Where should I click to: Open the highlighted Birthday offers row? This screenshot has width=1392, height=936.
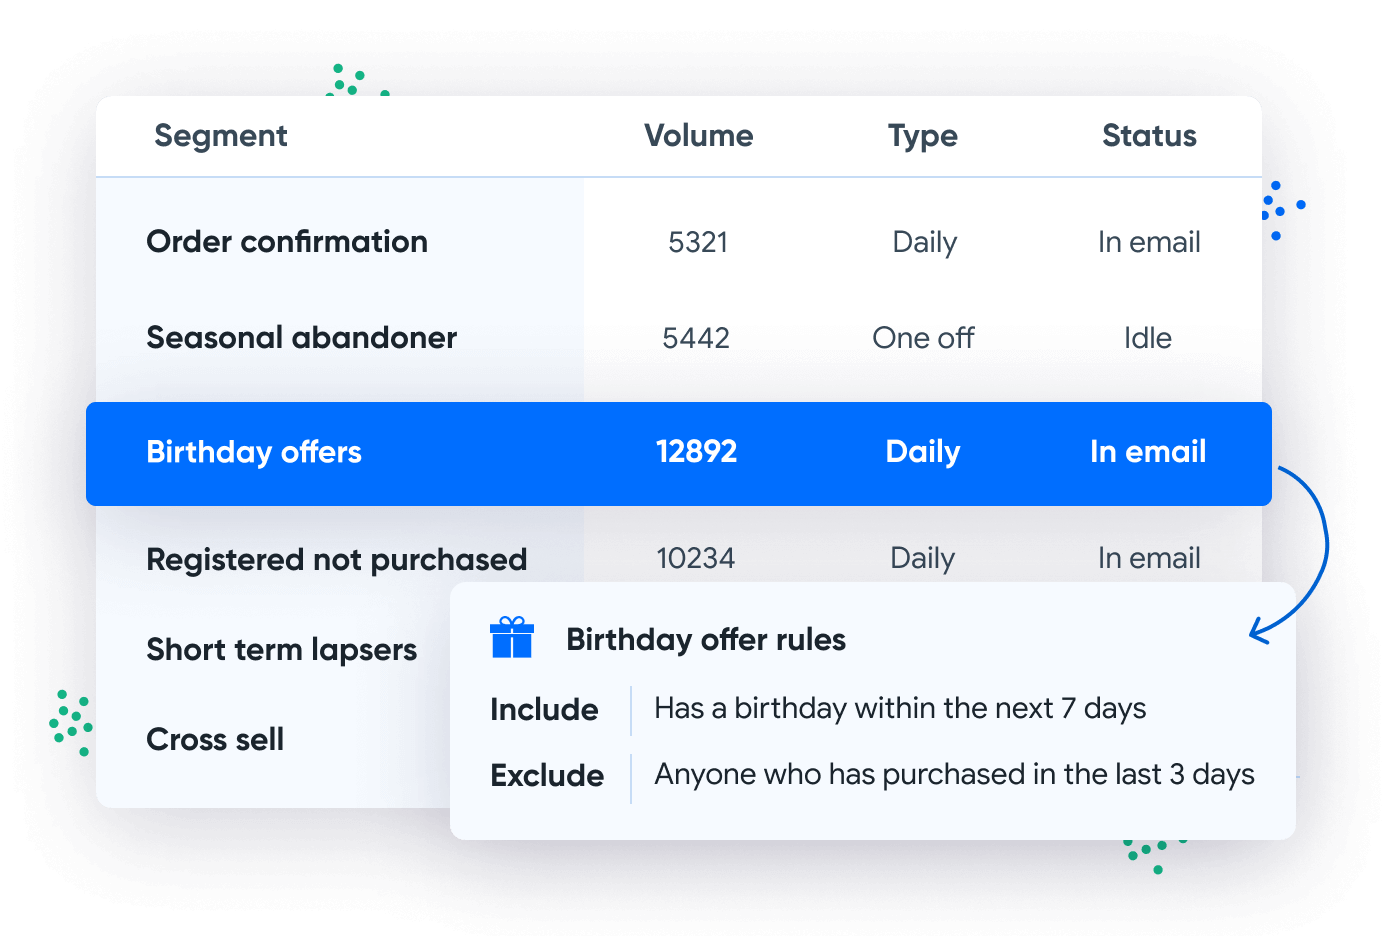pos(254,452)
